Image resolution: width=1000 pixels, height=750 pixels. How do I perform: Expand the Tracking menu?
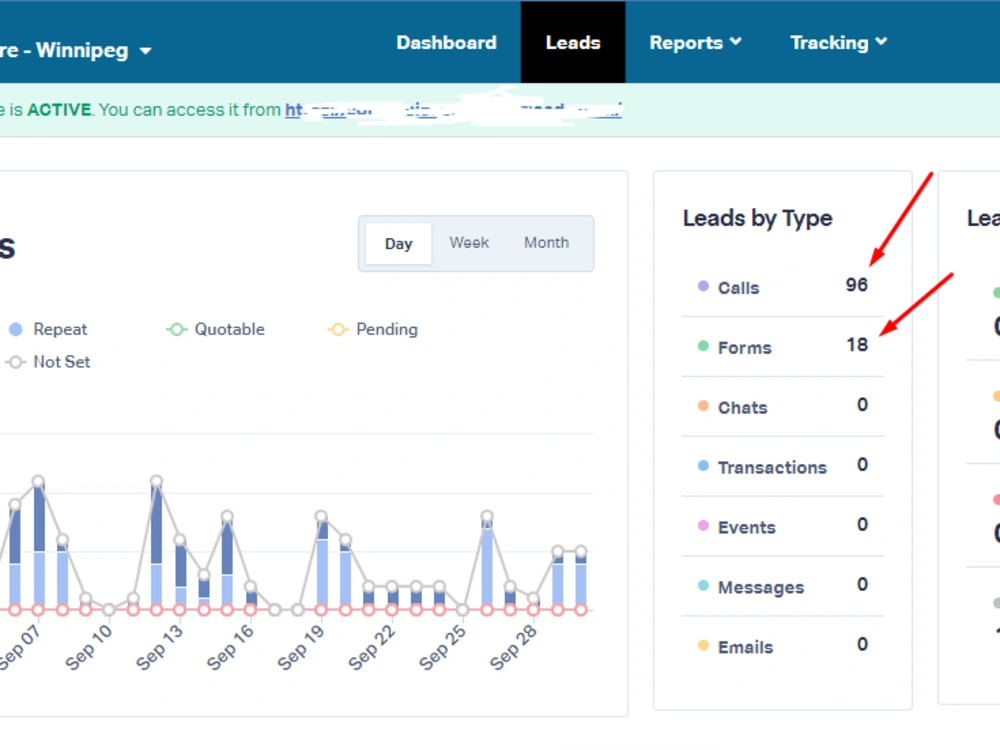click(x=838, y=43)
